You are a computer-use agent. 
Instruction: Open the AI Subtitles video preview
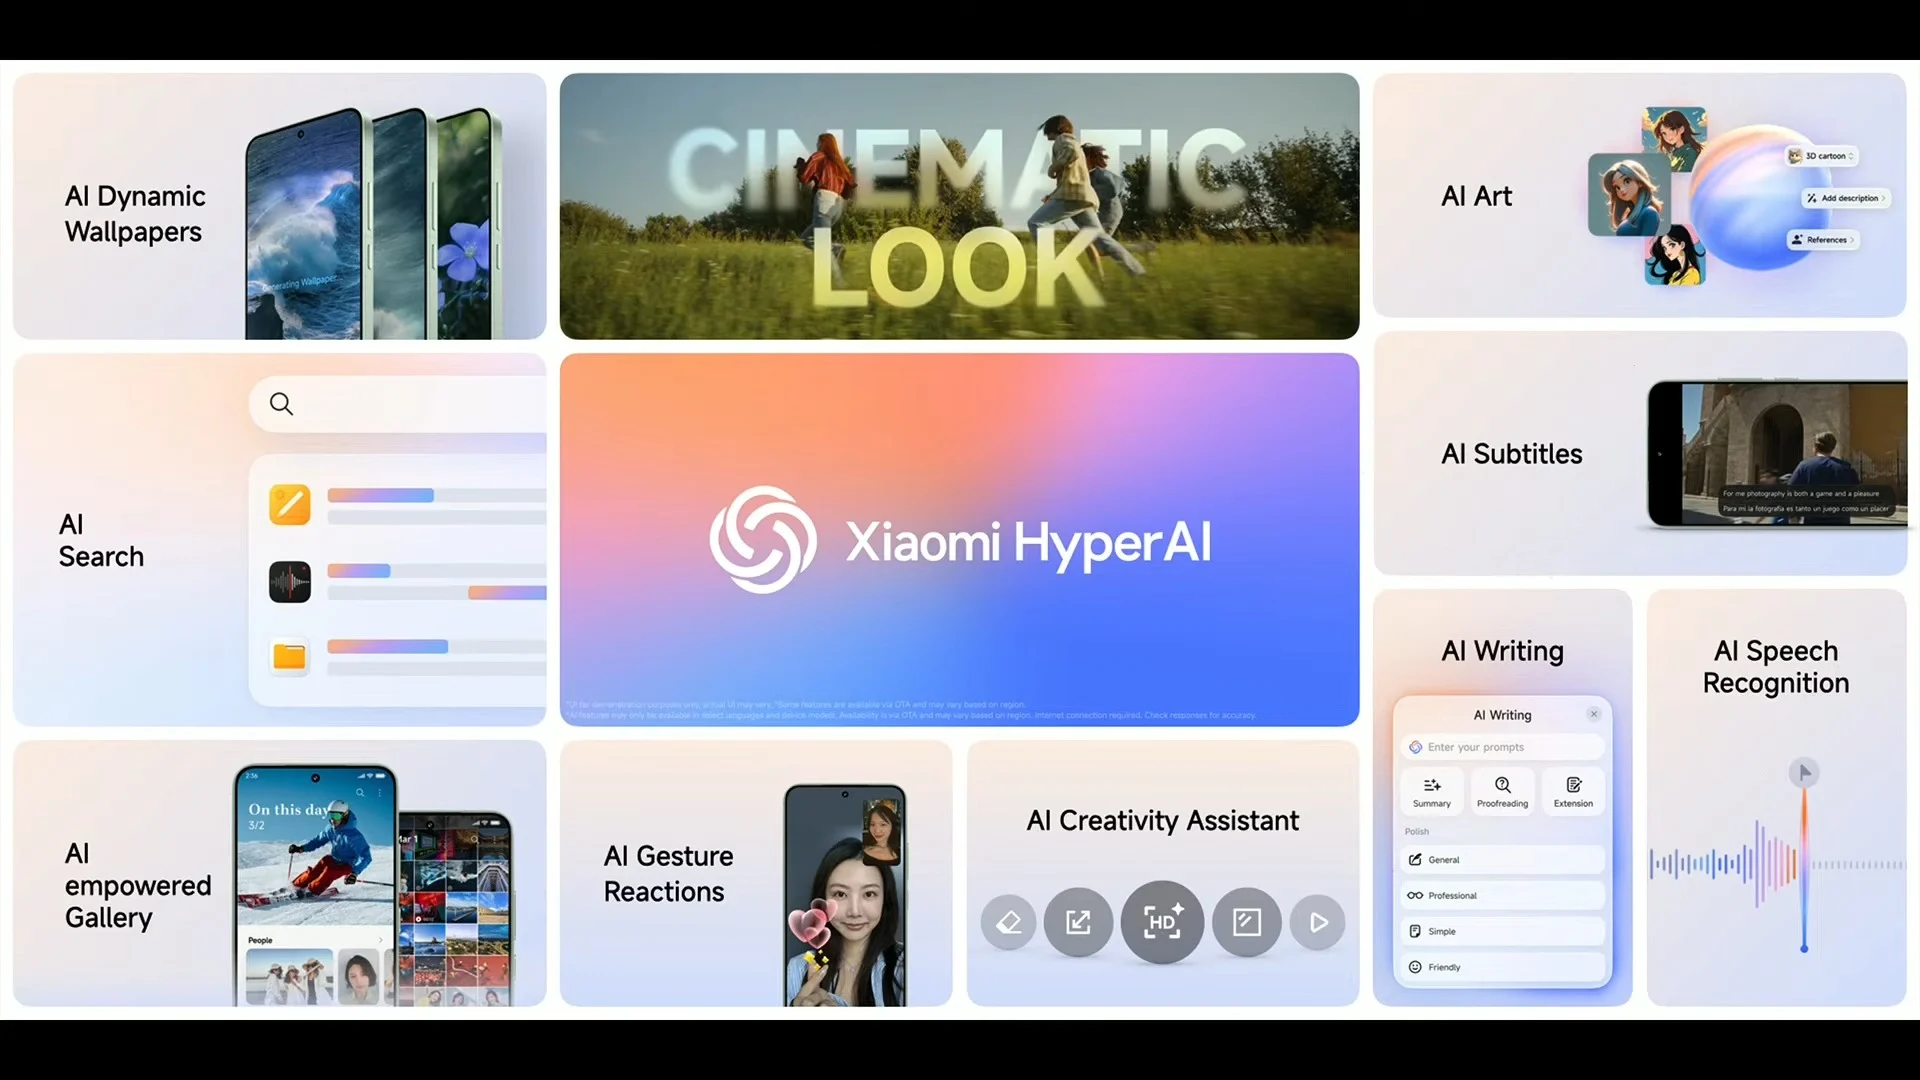coord(1777,453)
